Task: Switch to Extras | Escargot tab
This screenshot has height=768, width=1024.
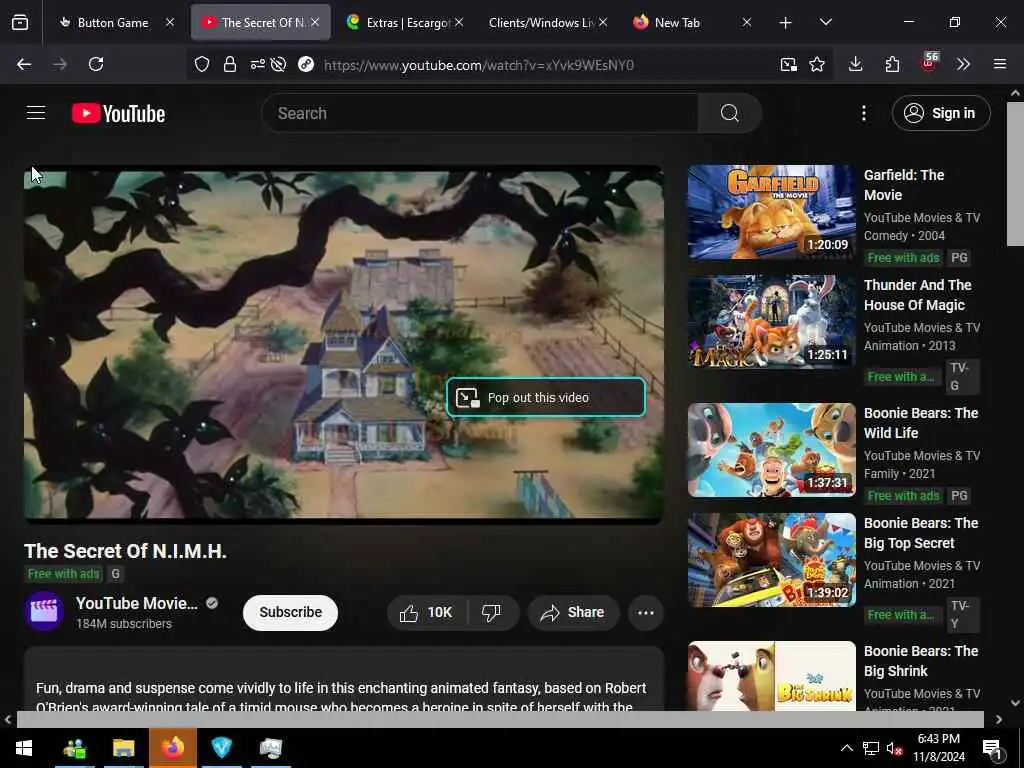Action: coord(402,23)
